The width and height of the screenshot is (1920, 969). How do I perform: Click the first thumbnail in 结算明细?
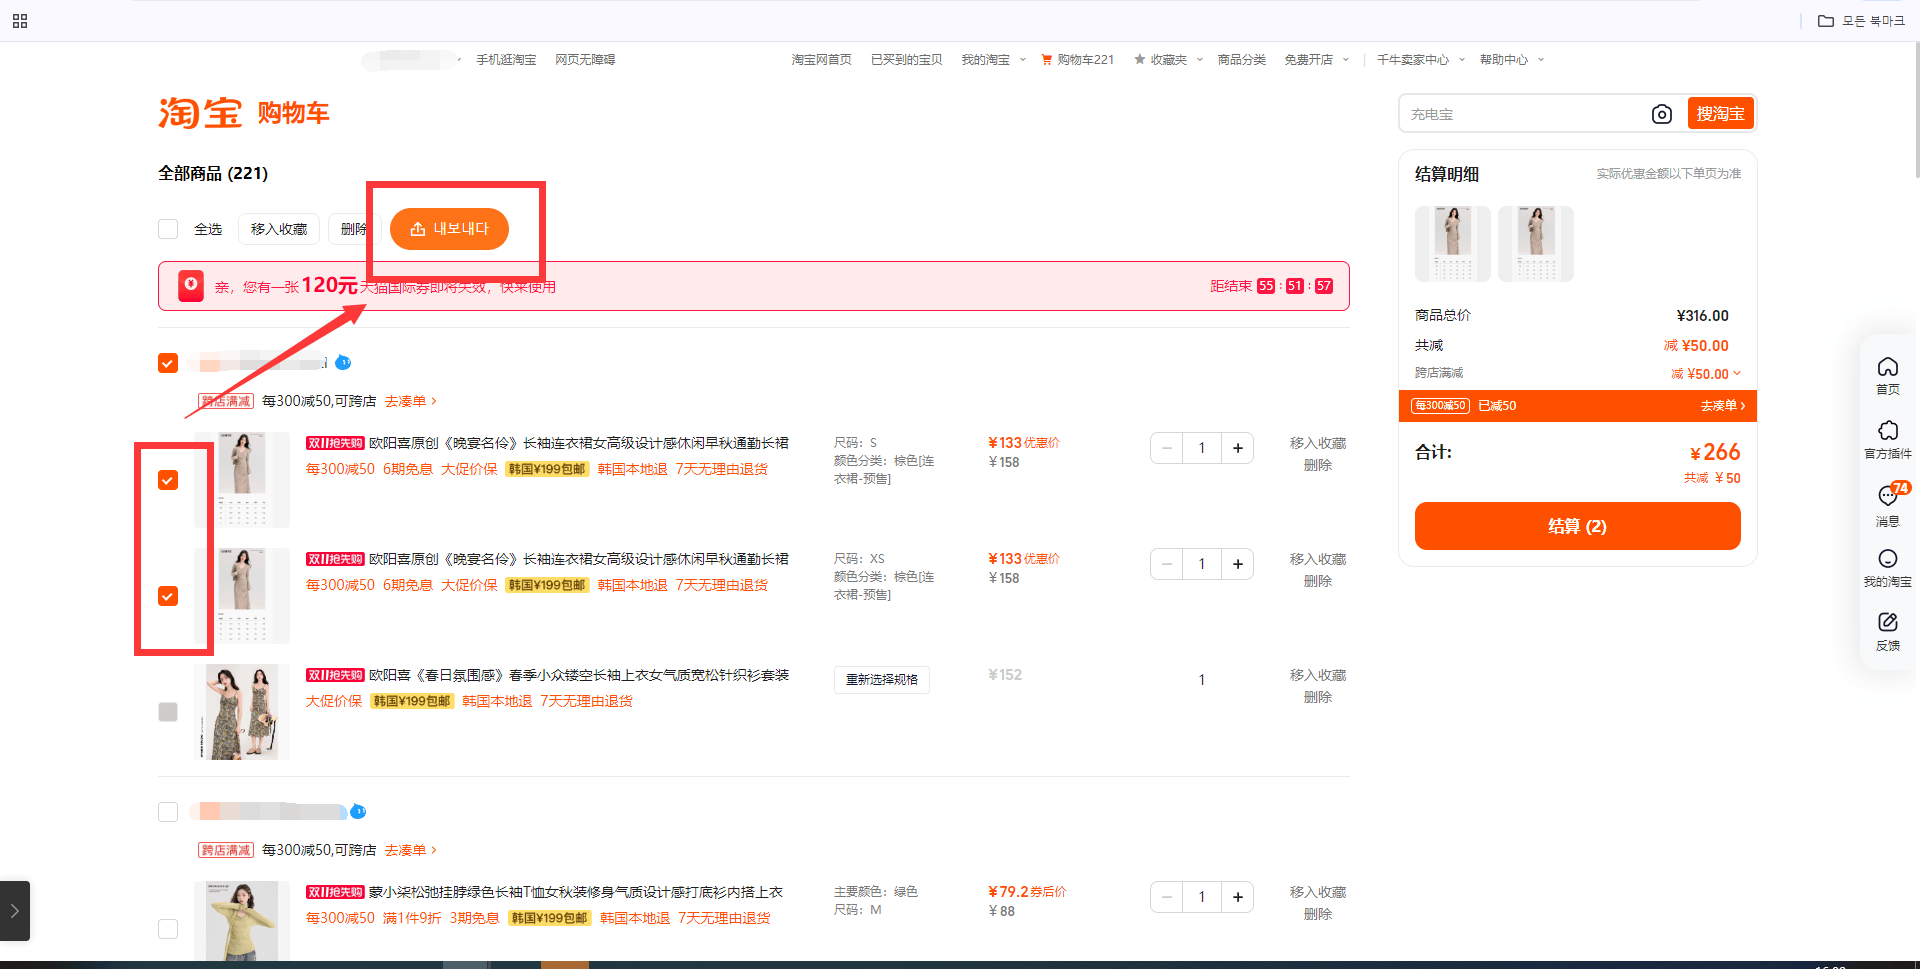coord(1453,244)
